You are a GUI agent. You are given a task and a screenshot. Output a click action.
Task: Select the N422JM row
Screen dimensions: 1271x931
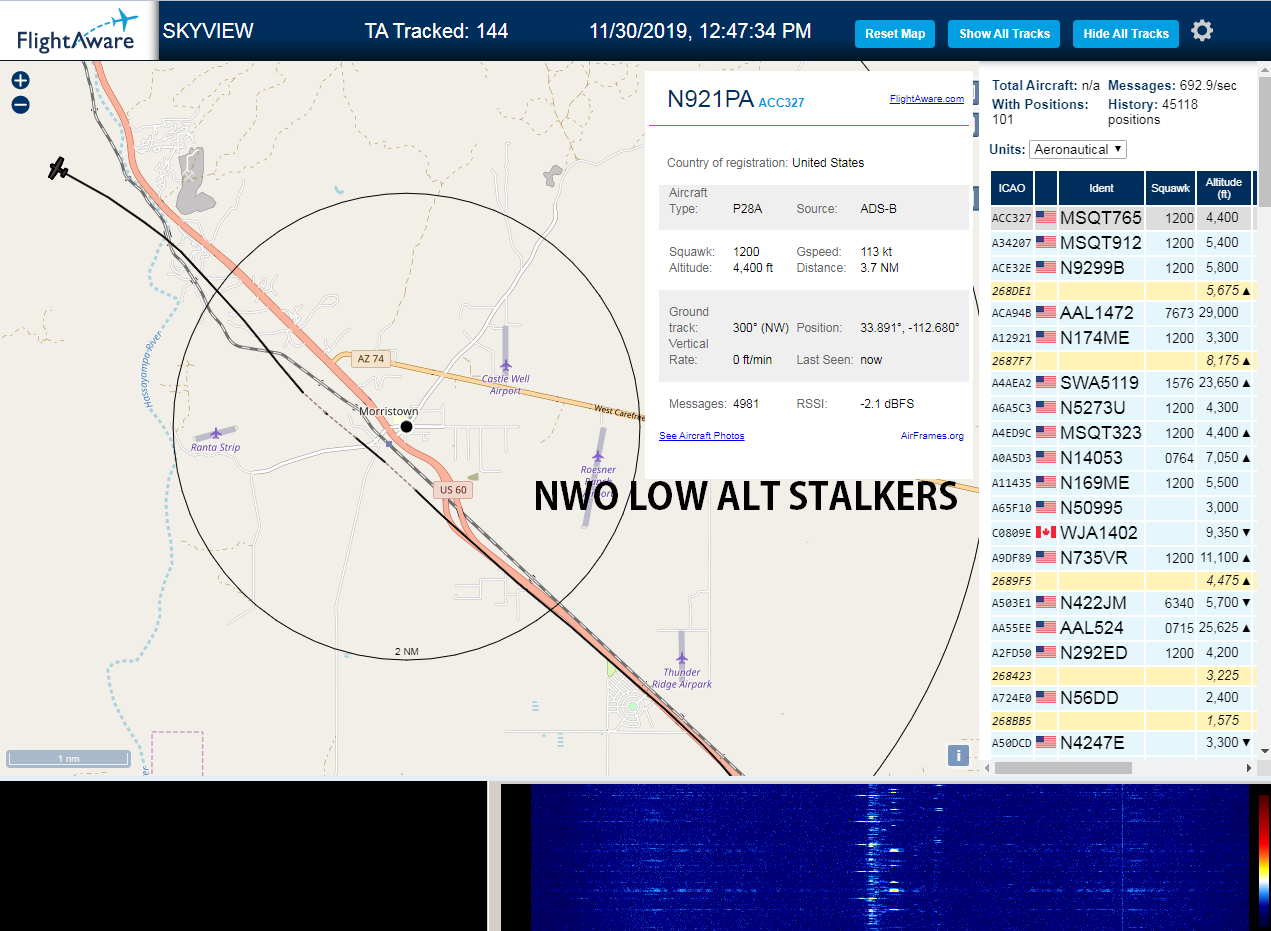tap(1123, 603)
